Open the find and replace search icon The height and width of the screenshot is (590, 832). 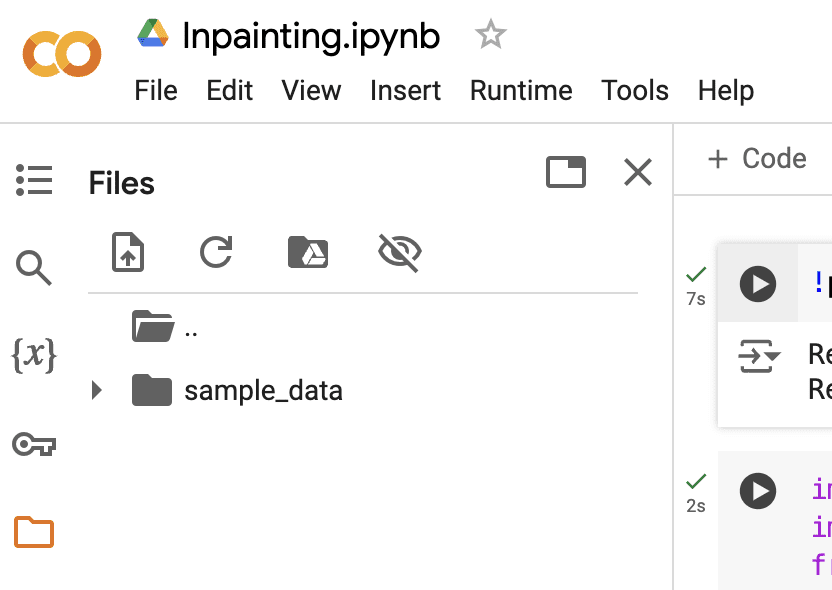click(34, 268)
